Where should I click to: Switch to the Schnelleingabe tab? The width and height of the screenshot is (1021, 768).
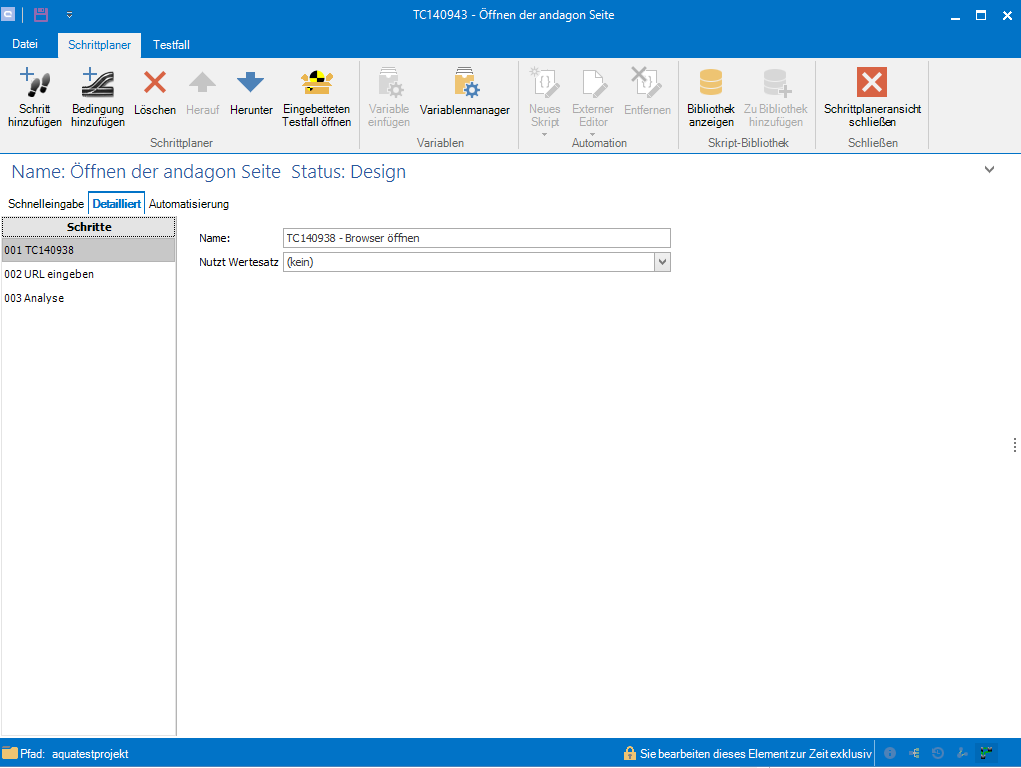click(46, 204)
